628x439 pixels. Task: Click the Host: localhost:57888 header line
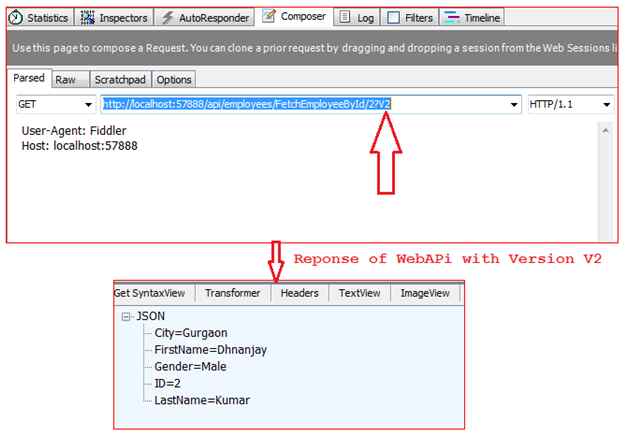(79, 146)
